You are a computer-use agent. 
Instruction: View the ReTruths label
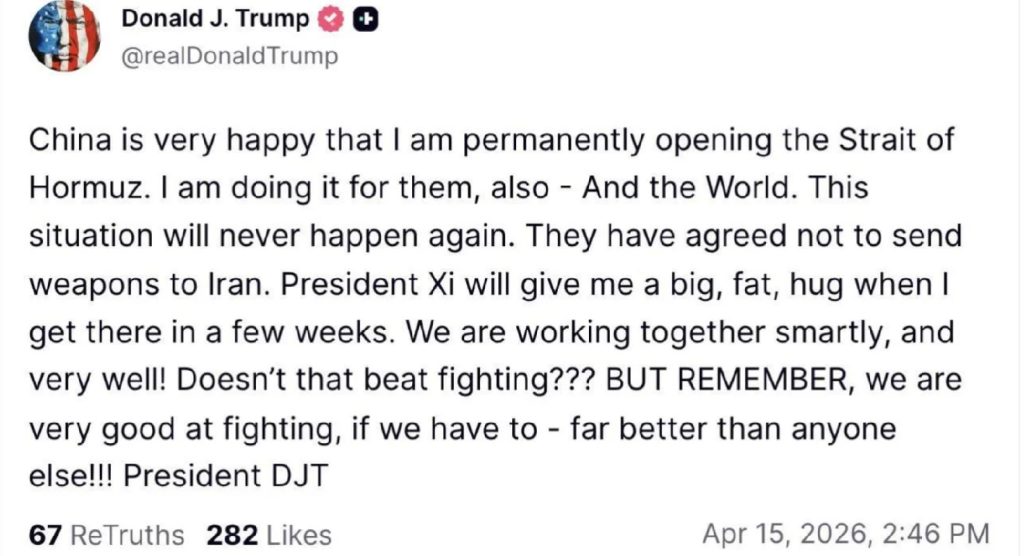[128, 535]
